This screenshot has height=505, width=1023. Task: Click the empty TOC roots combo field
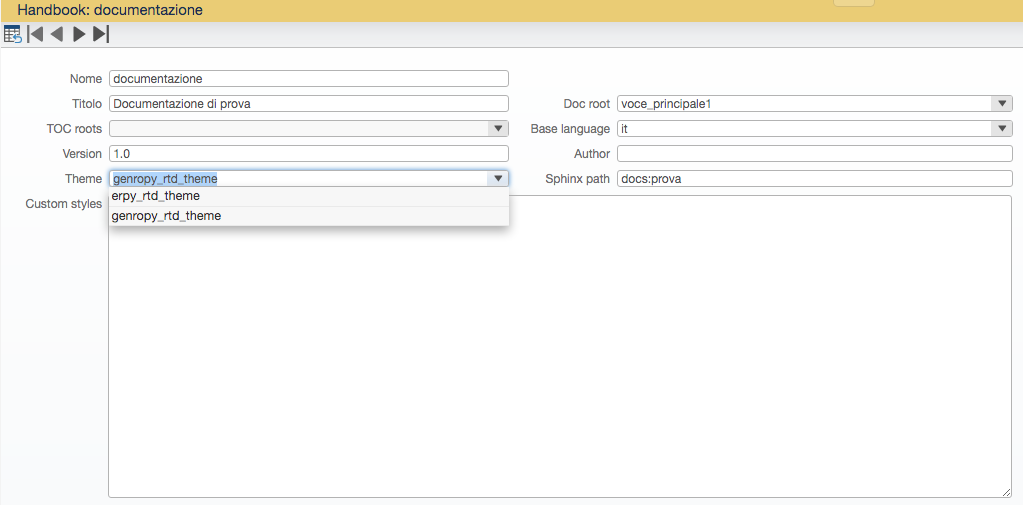coord(299,129)
